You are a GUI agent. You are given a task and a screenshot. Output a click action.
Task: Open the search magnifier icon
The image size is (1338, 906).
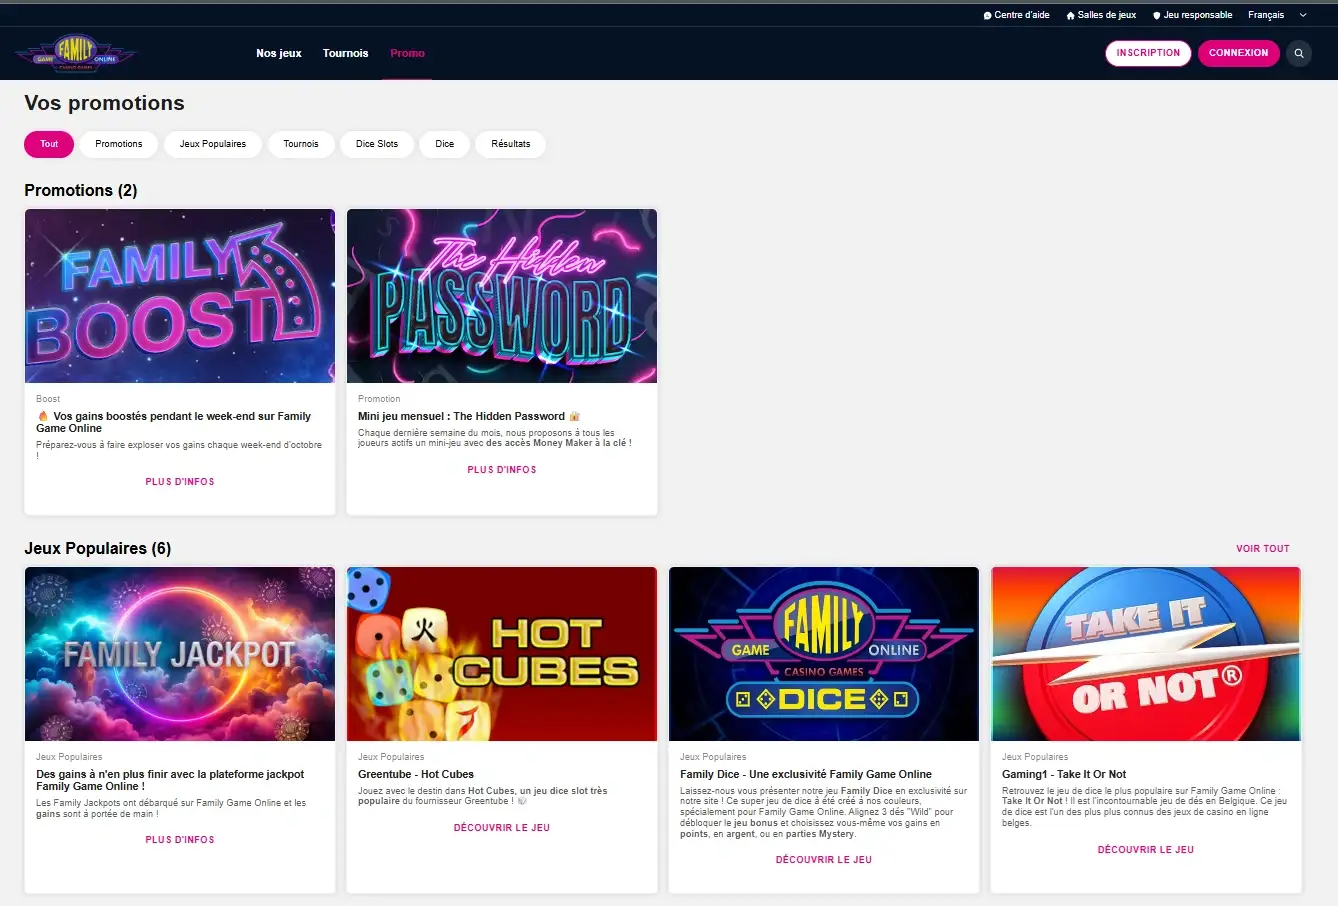[1299, 53]
